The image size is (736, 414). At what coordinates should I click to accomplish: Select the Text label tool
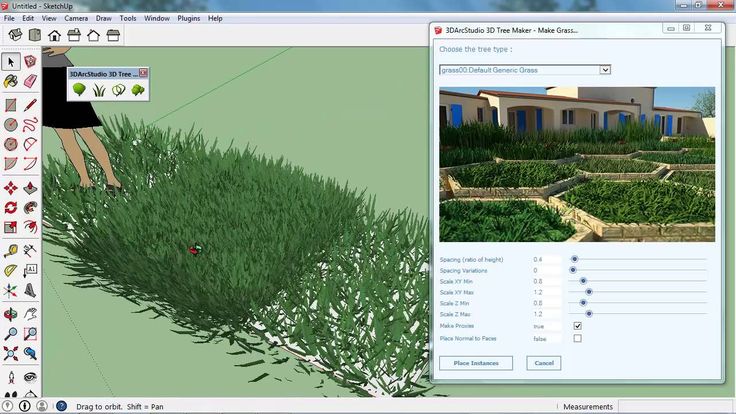[30, 271]
